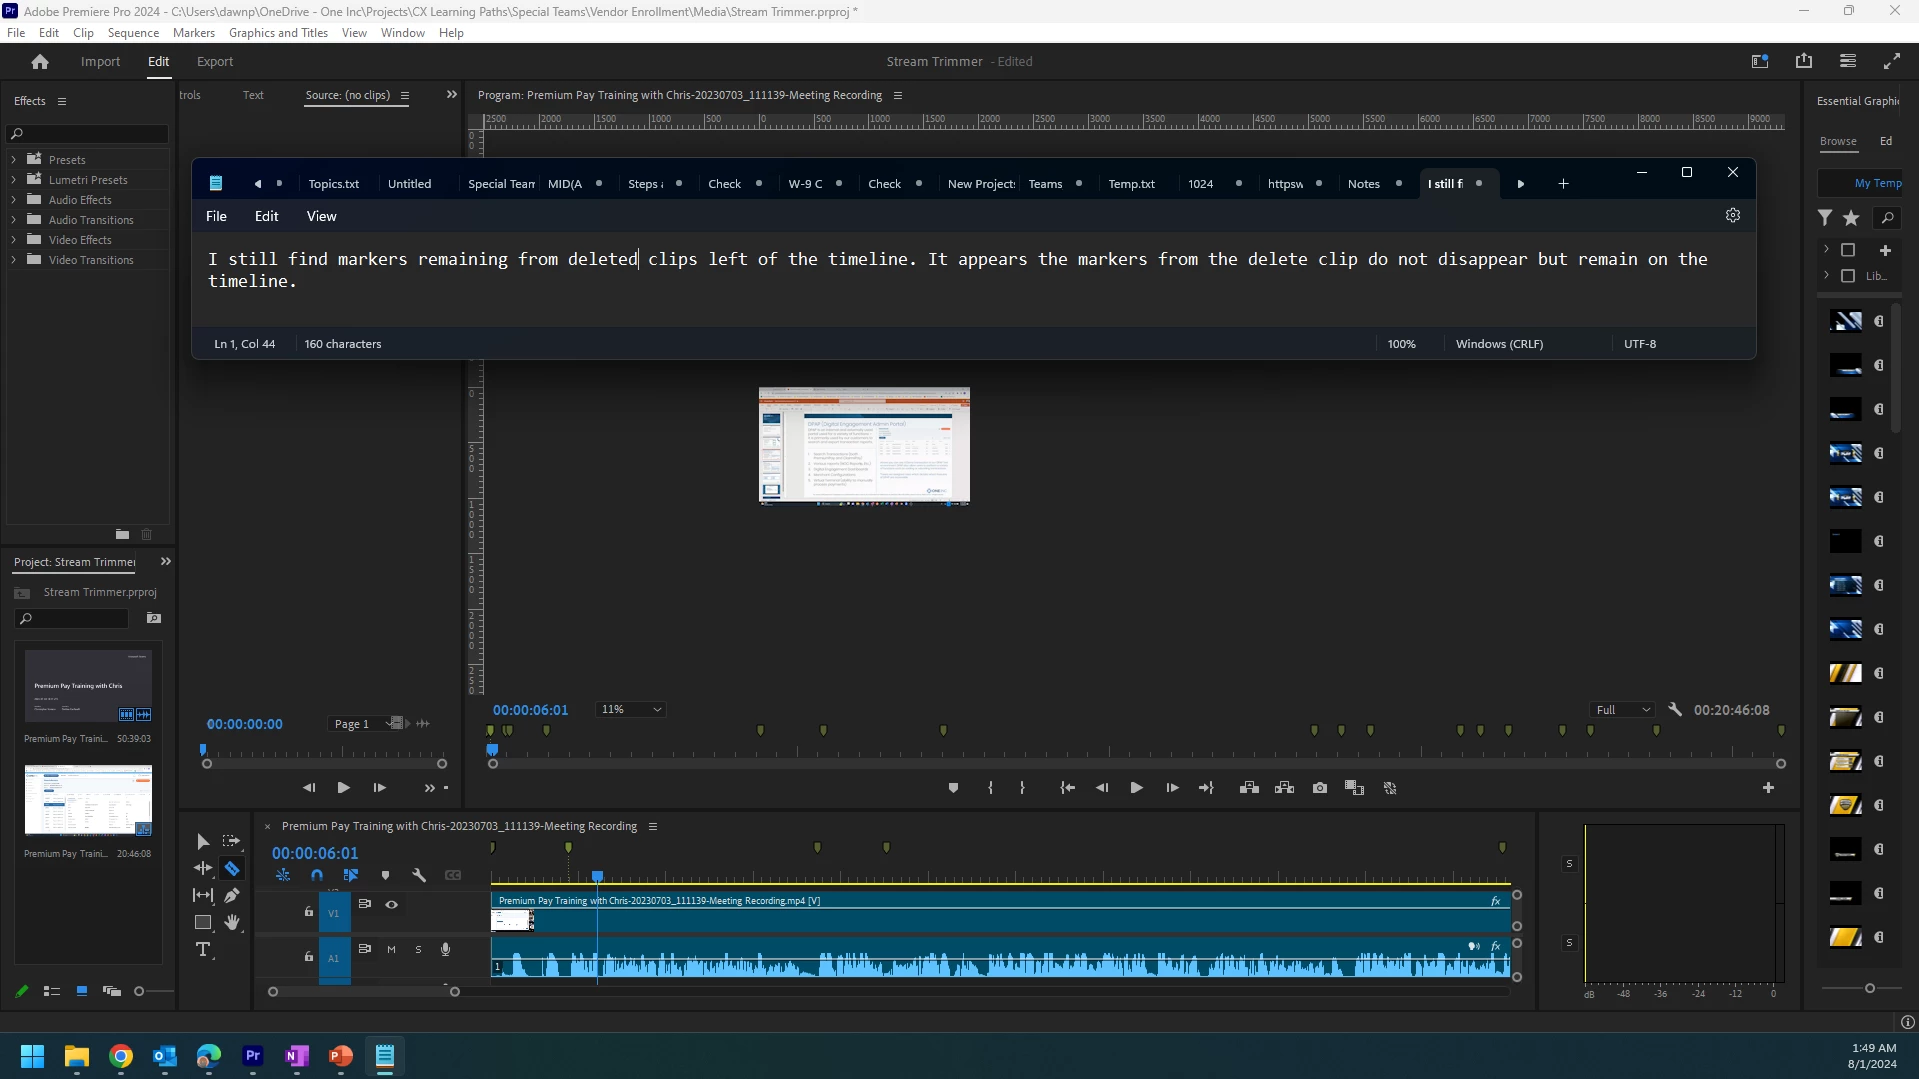This screenshot has width=1919, height=1079.
Task: Go to Premiere Home screen
Action: point(40,62)
